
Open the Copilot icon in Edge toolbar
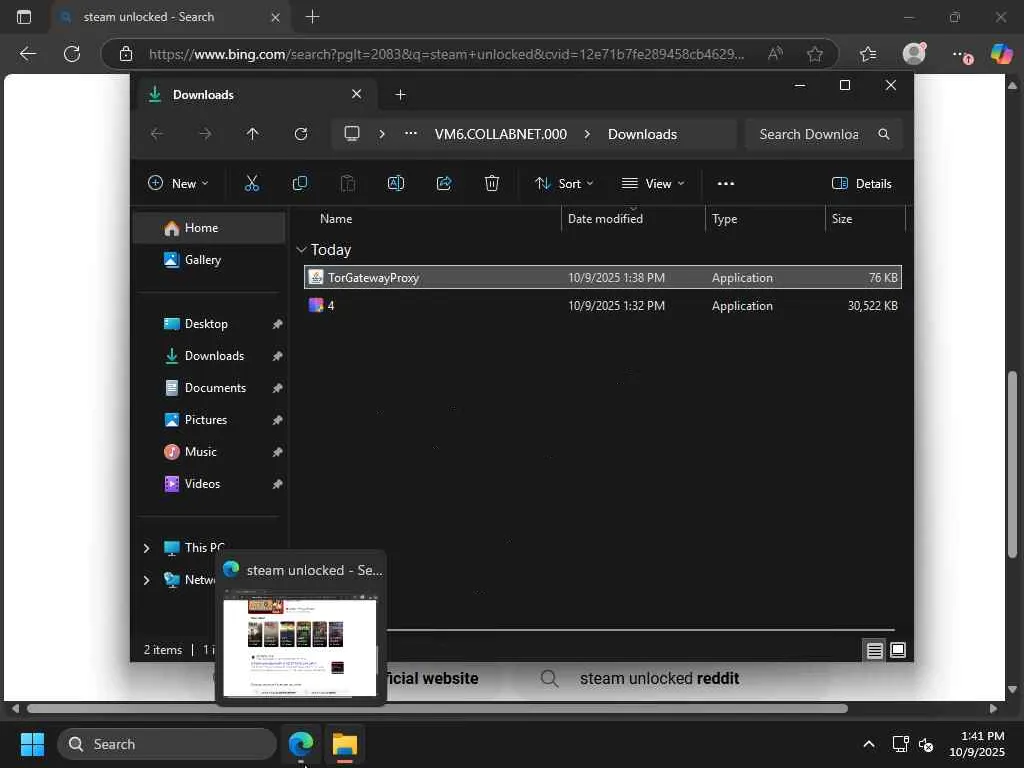[x=1001, y=54]
